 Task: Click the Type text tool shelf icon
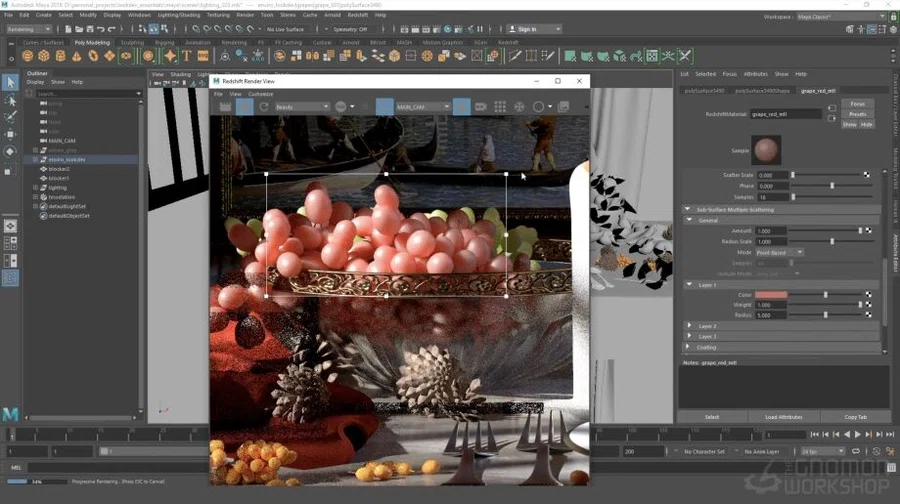coord(186,56)
